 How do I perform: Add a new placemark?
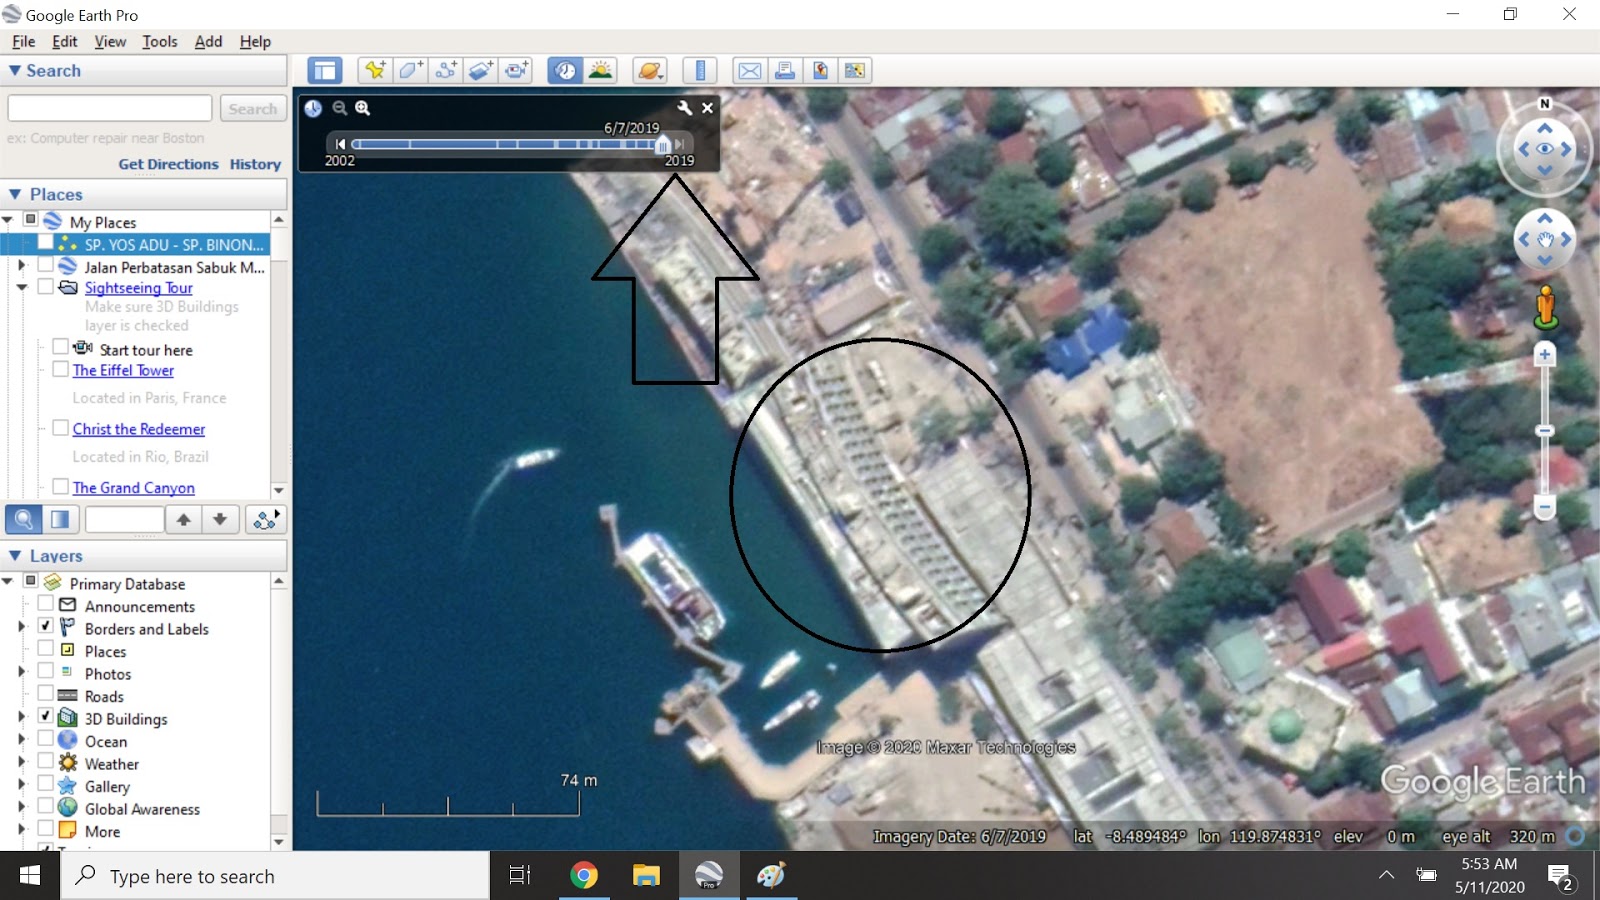(375, 70)
